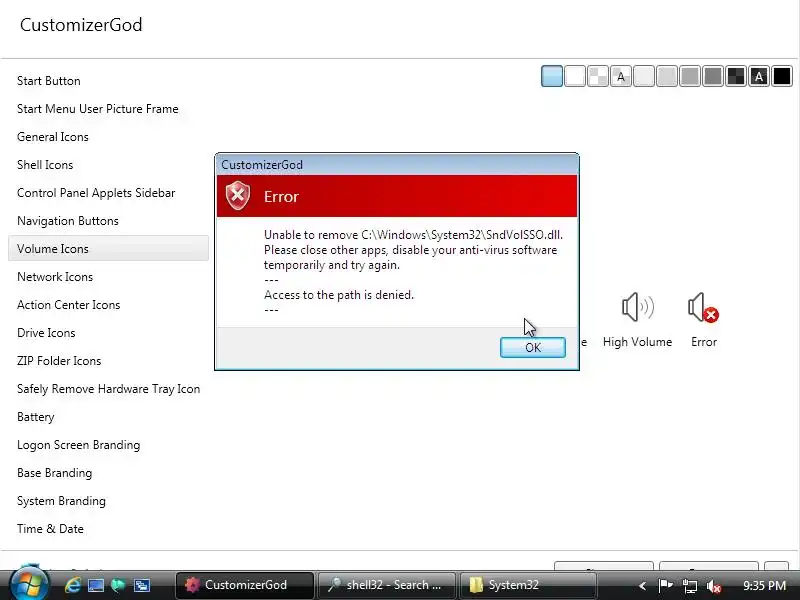800x600 pixels.
Task: Switch to CustomizerGod taskbar button
Action: tap(245, 585)
